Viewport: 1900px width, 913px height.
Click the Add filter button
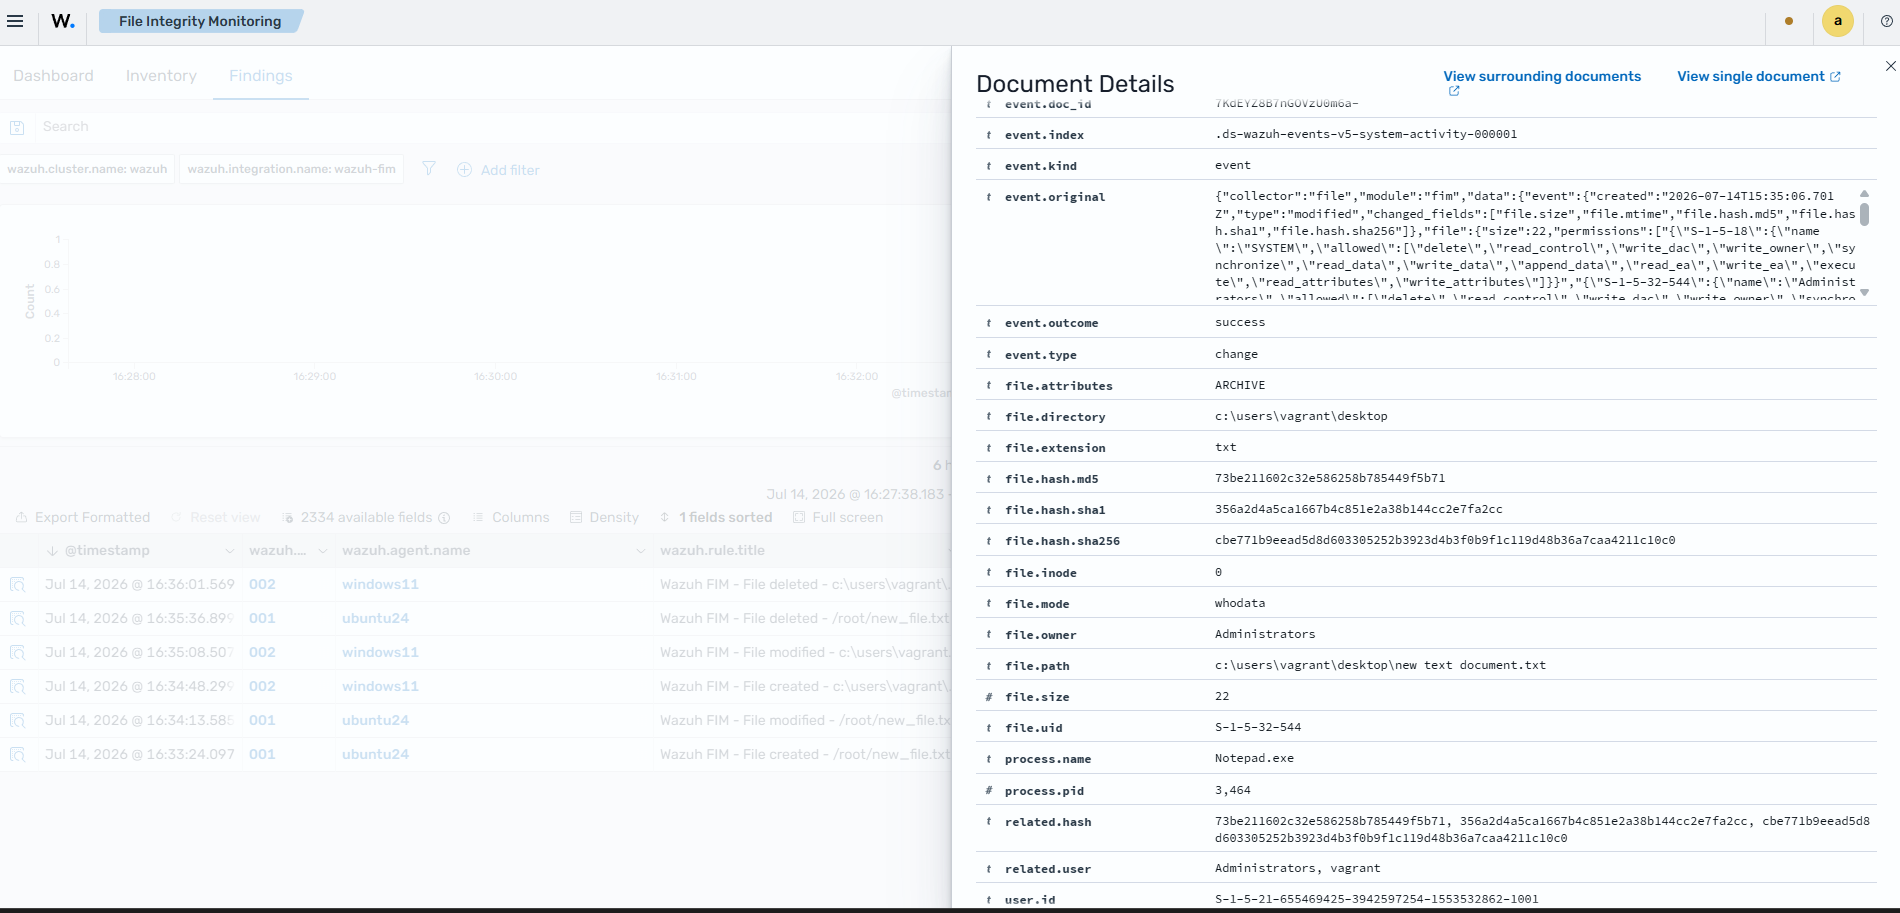coord(498,170)
